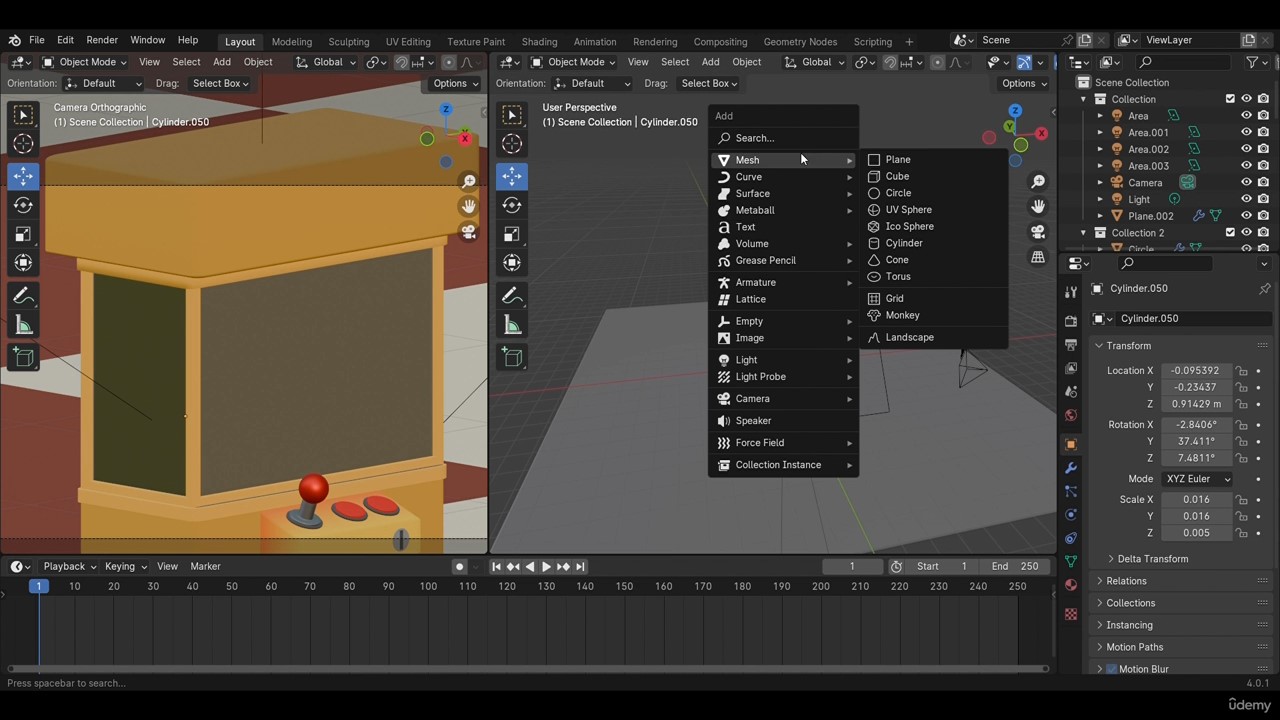Open Force Field submenu
This screenshot has width=1280, height=720.
[784, 443]
